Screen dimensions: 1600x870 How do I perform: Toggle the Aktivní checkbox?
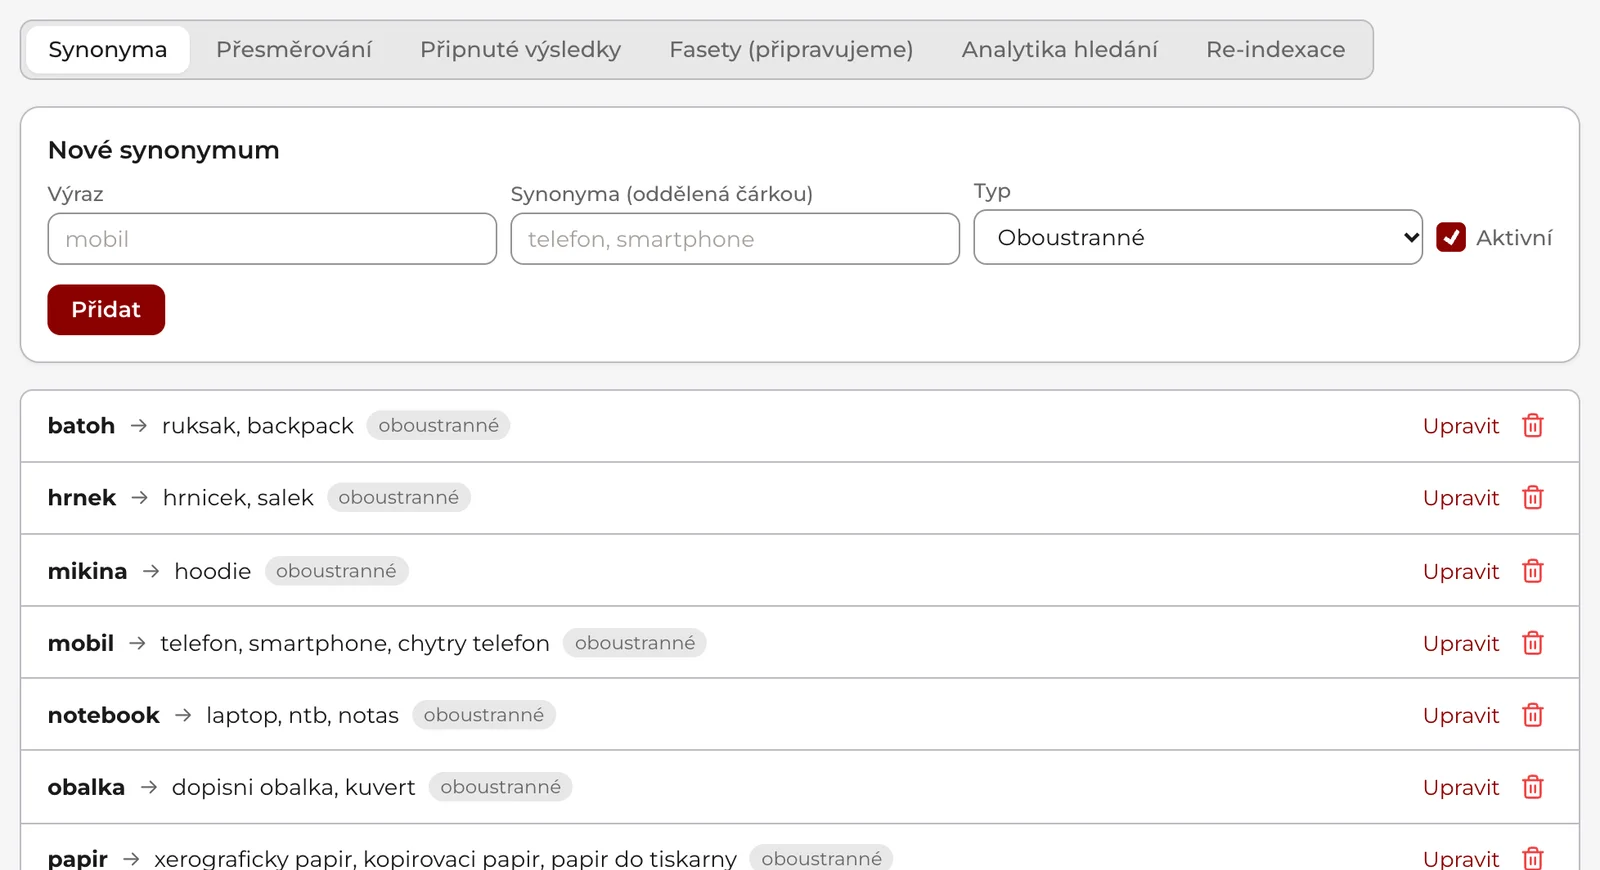(x=1451, y=237)
